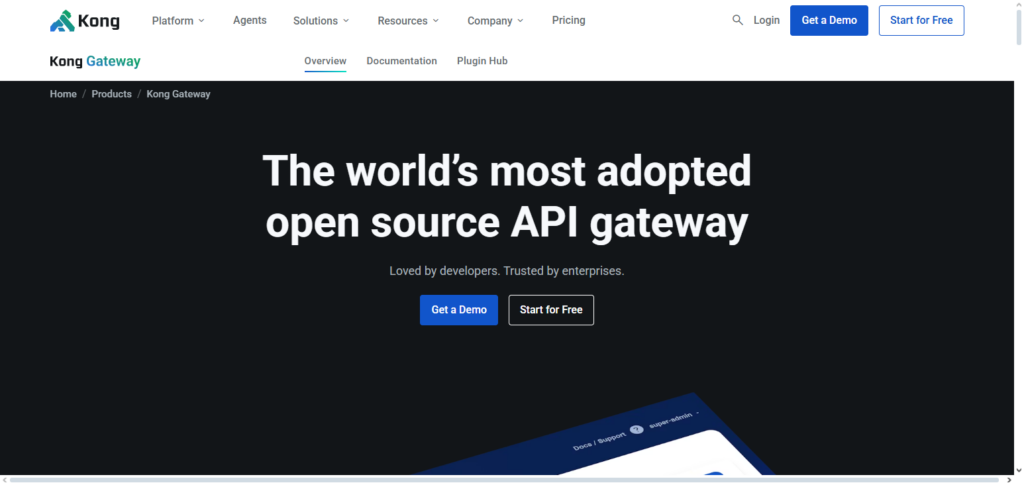This screenshot has width=1024, height=485.
Task: Select the Overview tab
Action: pos(325,61)
